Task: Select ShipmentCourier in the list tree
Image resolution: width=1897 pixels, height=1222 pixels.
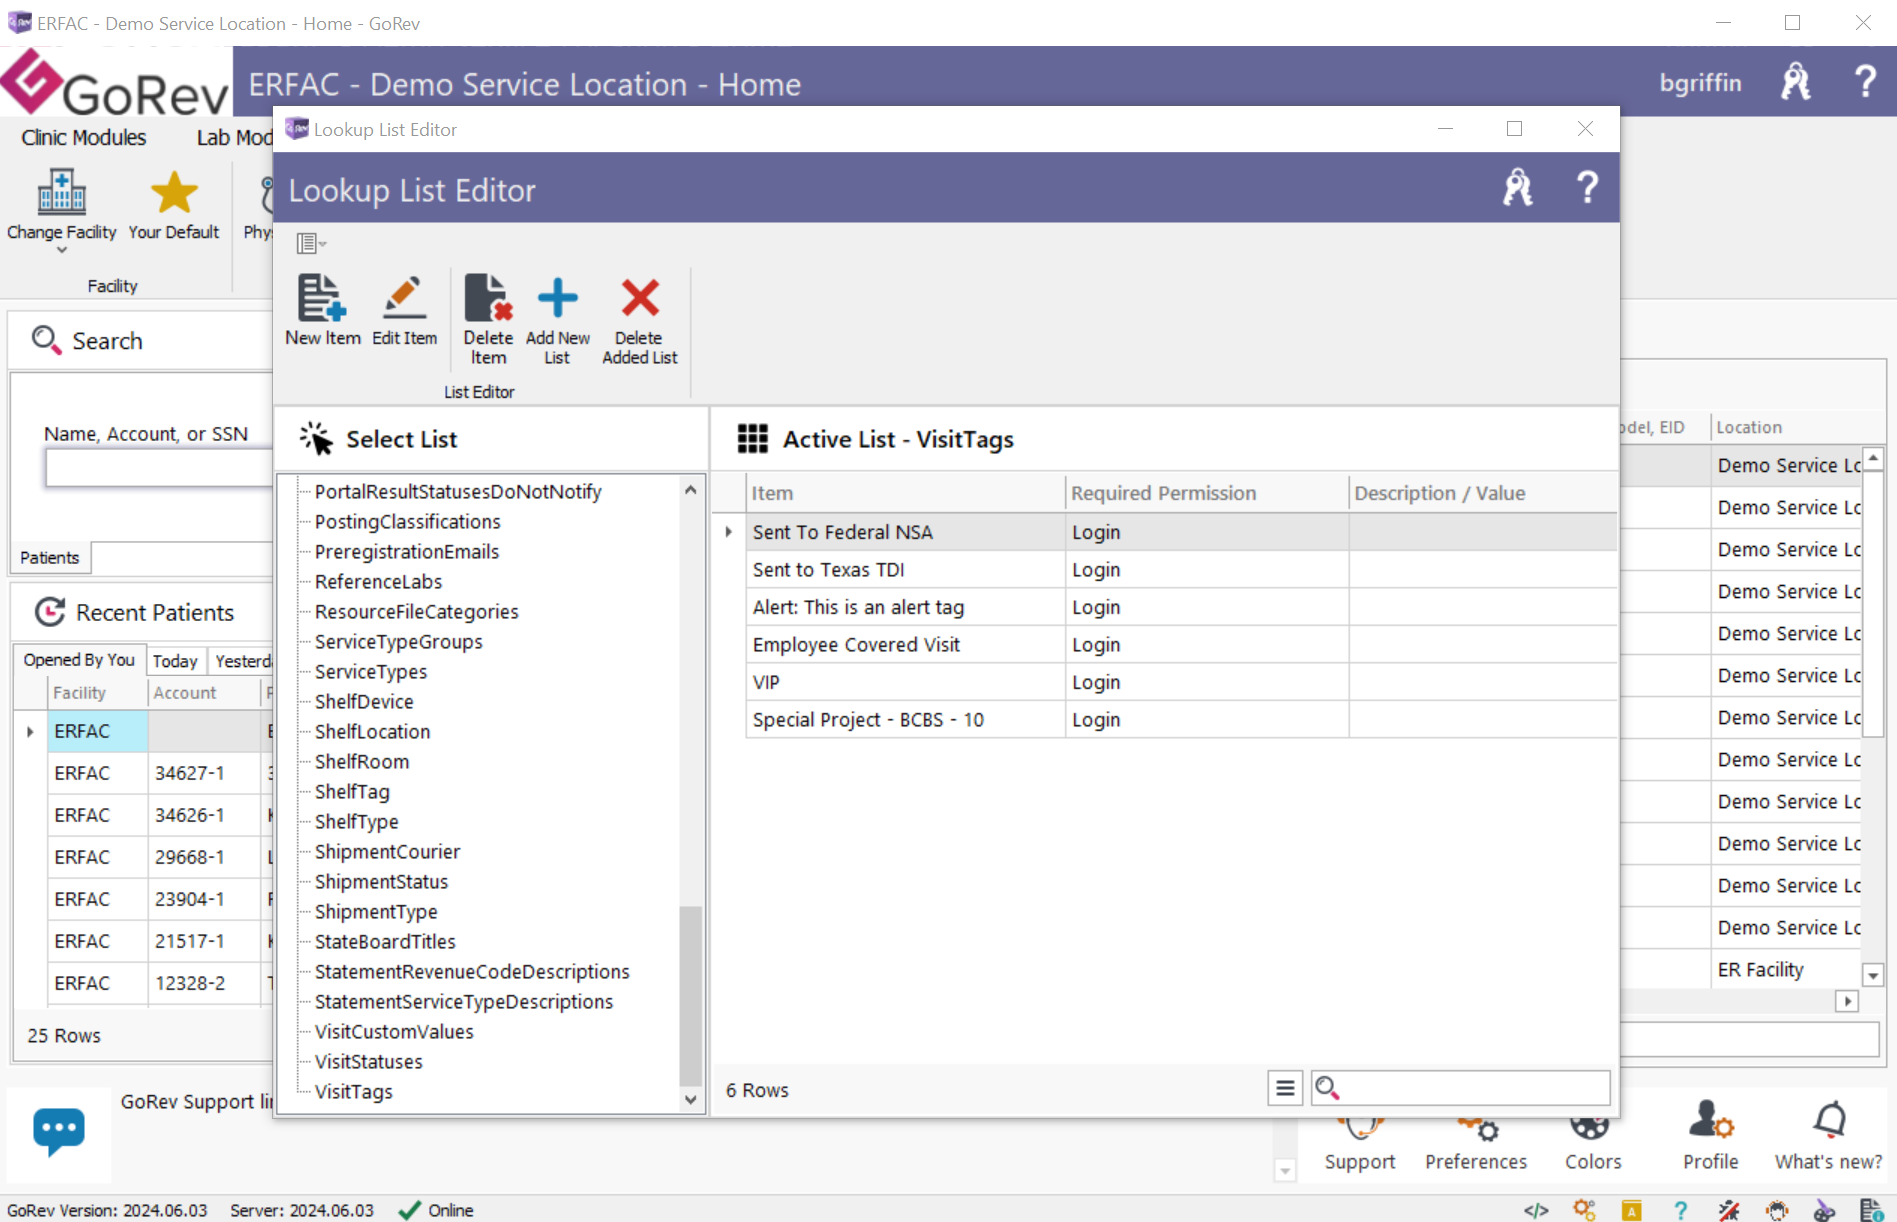Action: tap(388, 852)
